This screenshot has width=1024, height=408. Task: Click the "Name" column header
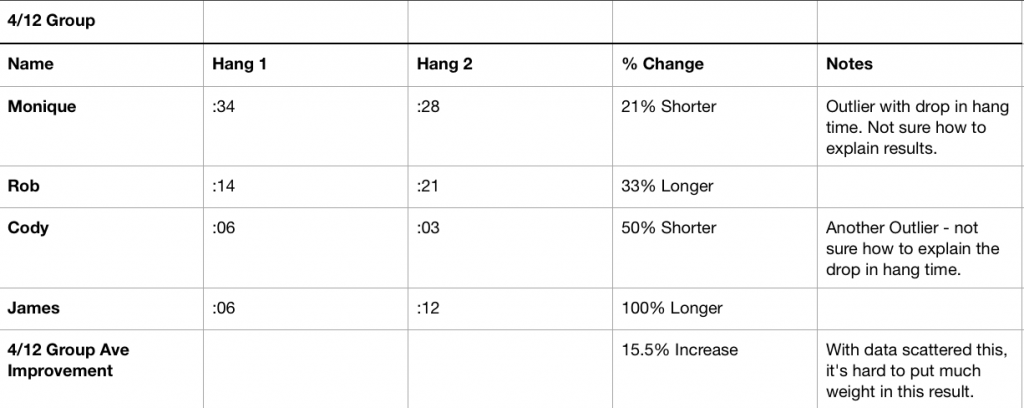click(x=31, y=64)
